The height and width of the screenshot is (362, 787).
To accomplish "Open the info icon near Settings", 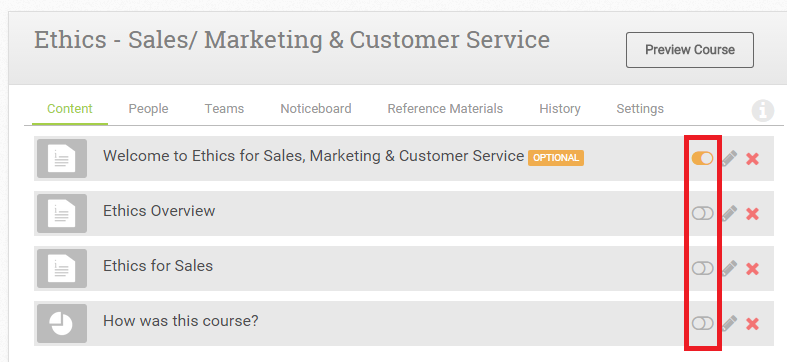I will tap(762, 110).
